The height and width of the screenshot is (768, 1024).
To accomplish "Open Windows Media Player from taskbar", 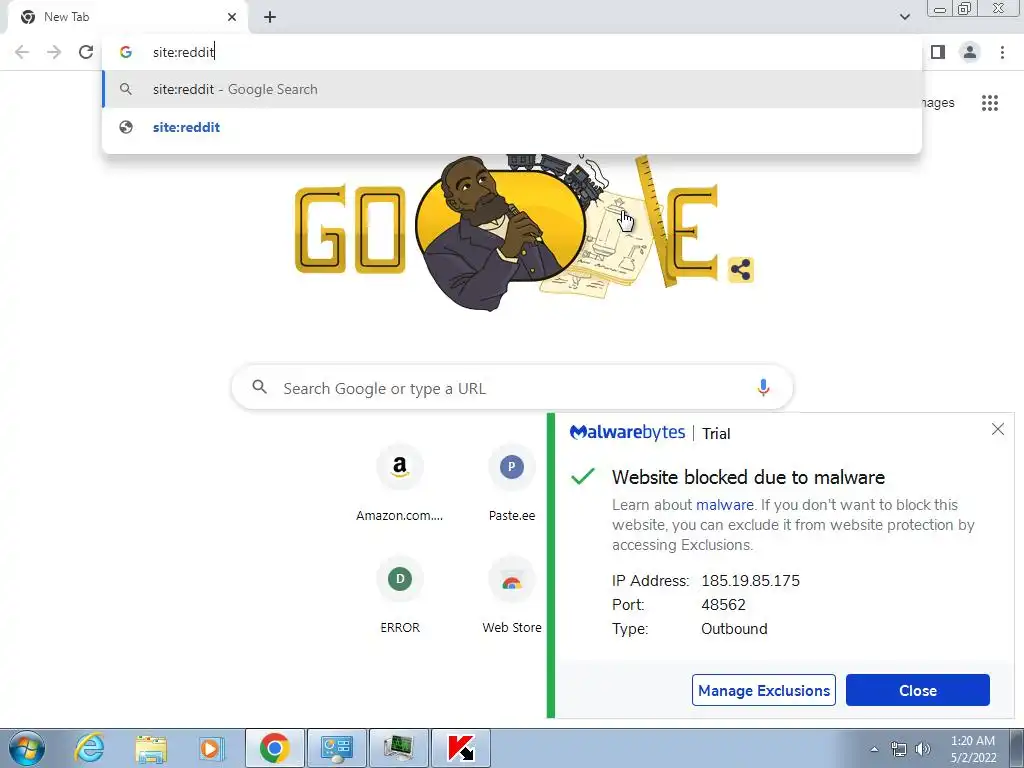I will pyautogui.click(x=212, y=748).
